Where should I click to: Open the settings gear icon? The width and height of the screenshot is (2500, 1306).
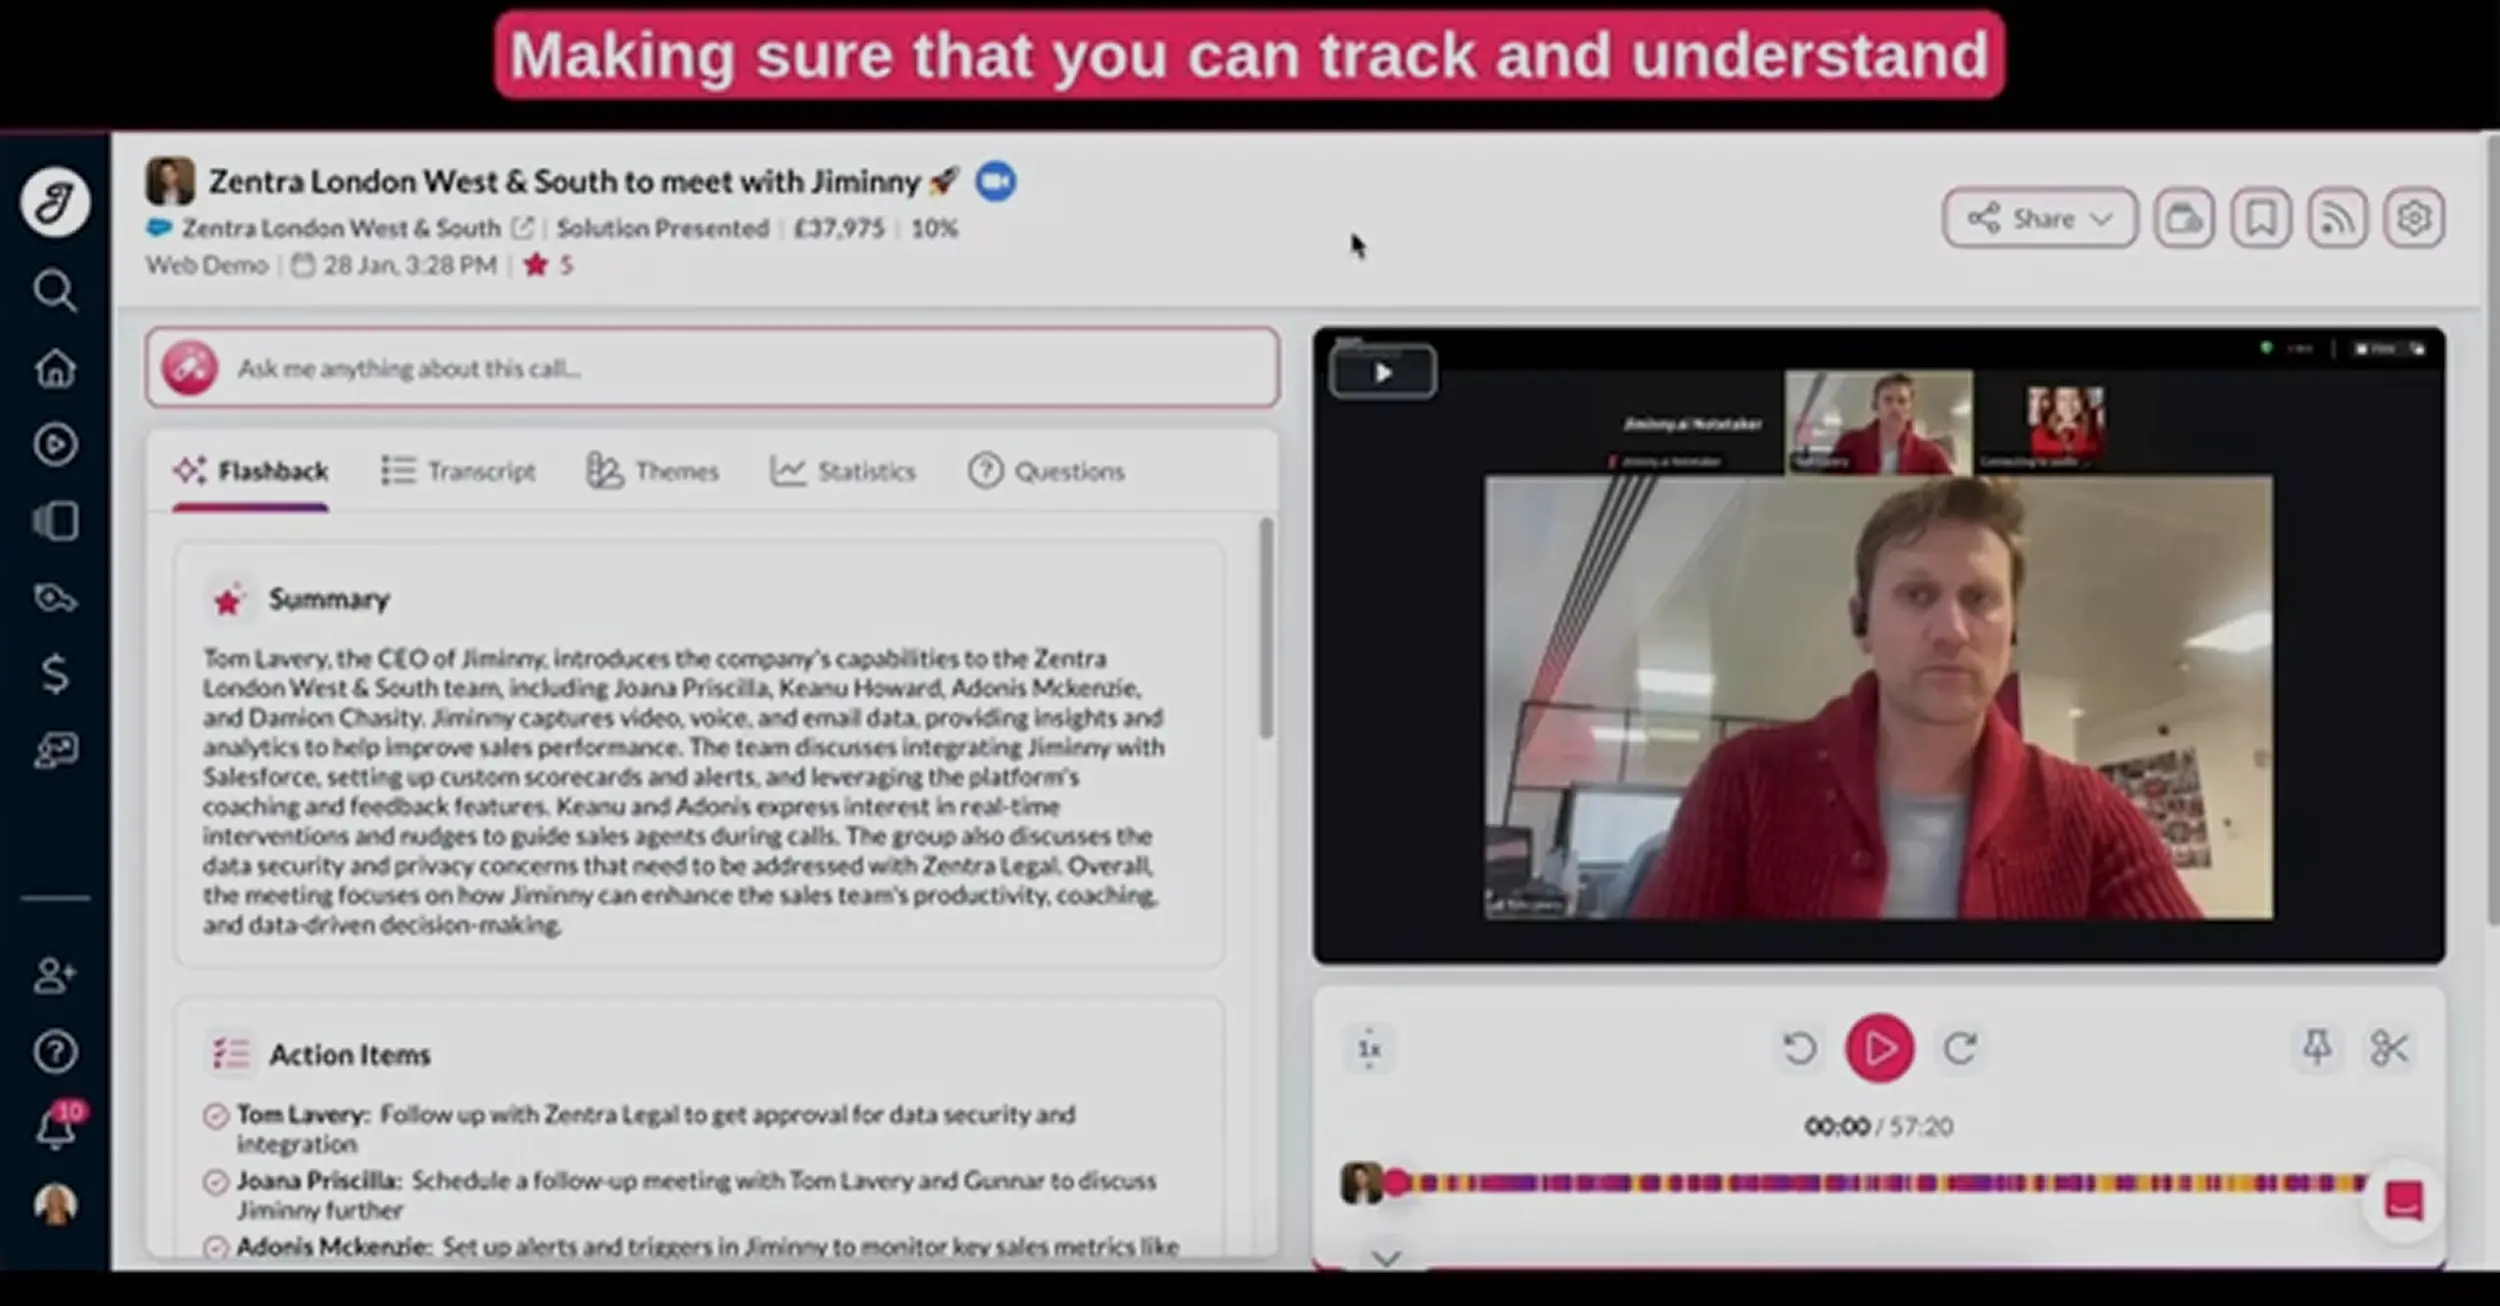pos(2413,218)
